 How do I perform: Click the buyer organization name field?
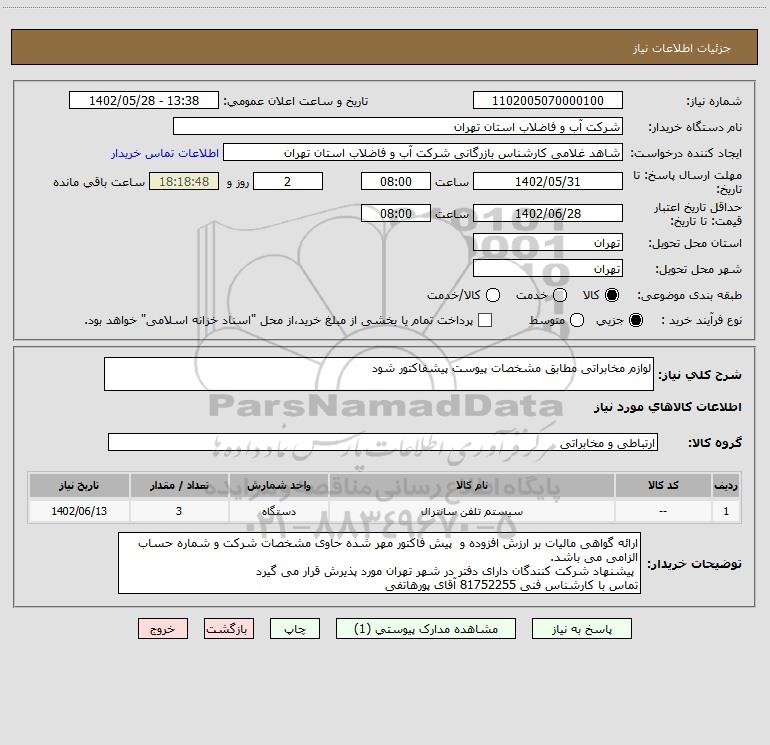[x=398, y=127]
